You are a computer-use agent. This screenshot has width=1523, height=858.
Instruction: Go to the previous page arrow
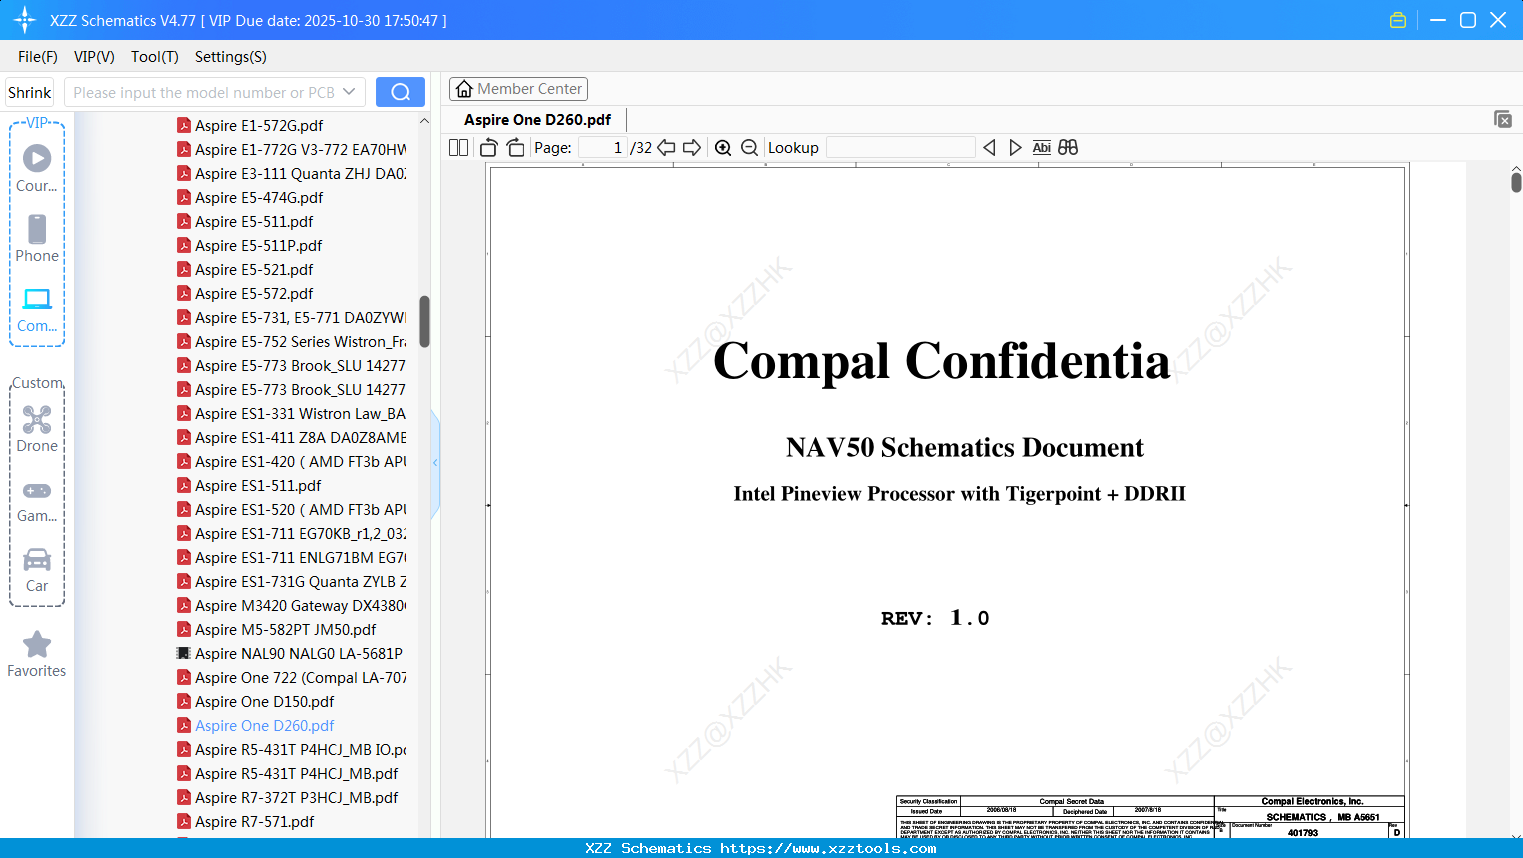tap(666, 148)
